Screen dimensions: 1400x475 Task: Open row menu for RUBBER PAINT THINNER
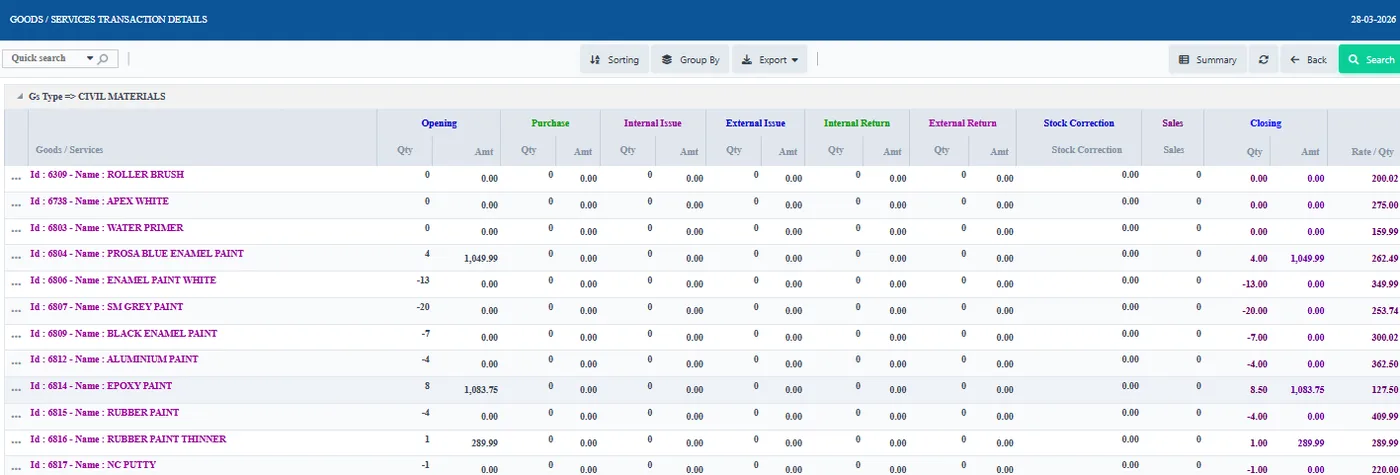15,442
